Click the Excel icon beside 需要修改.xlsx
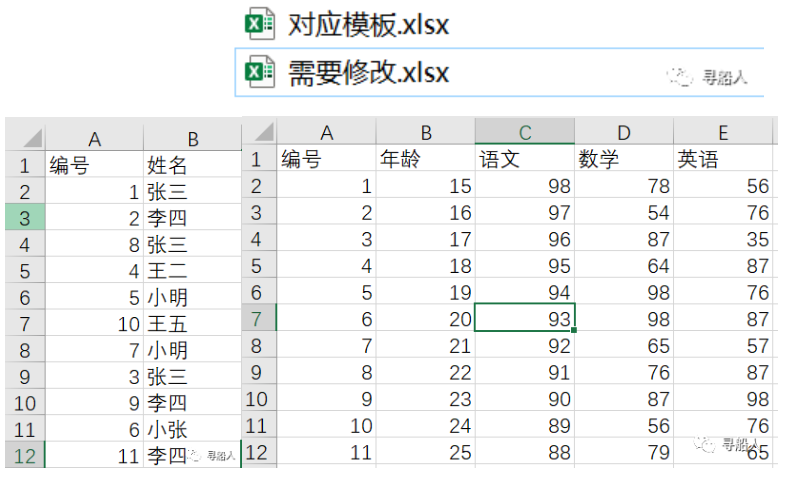 [259, 71]
